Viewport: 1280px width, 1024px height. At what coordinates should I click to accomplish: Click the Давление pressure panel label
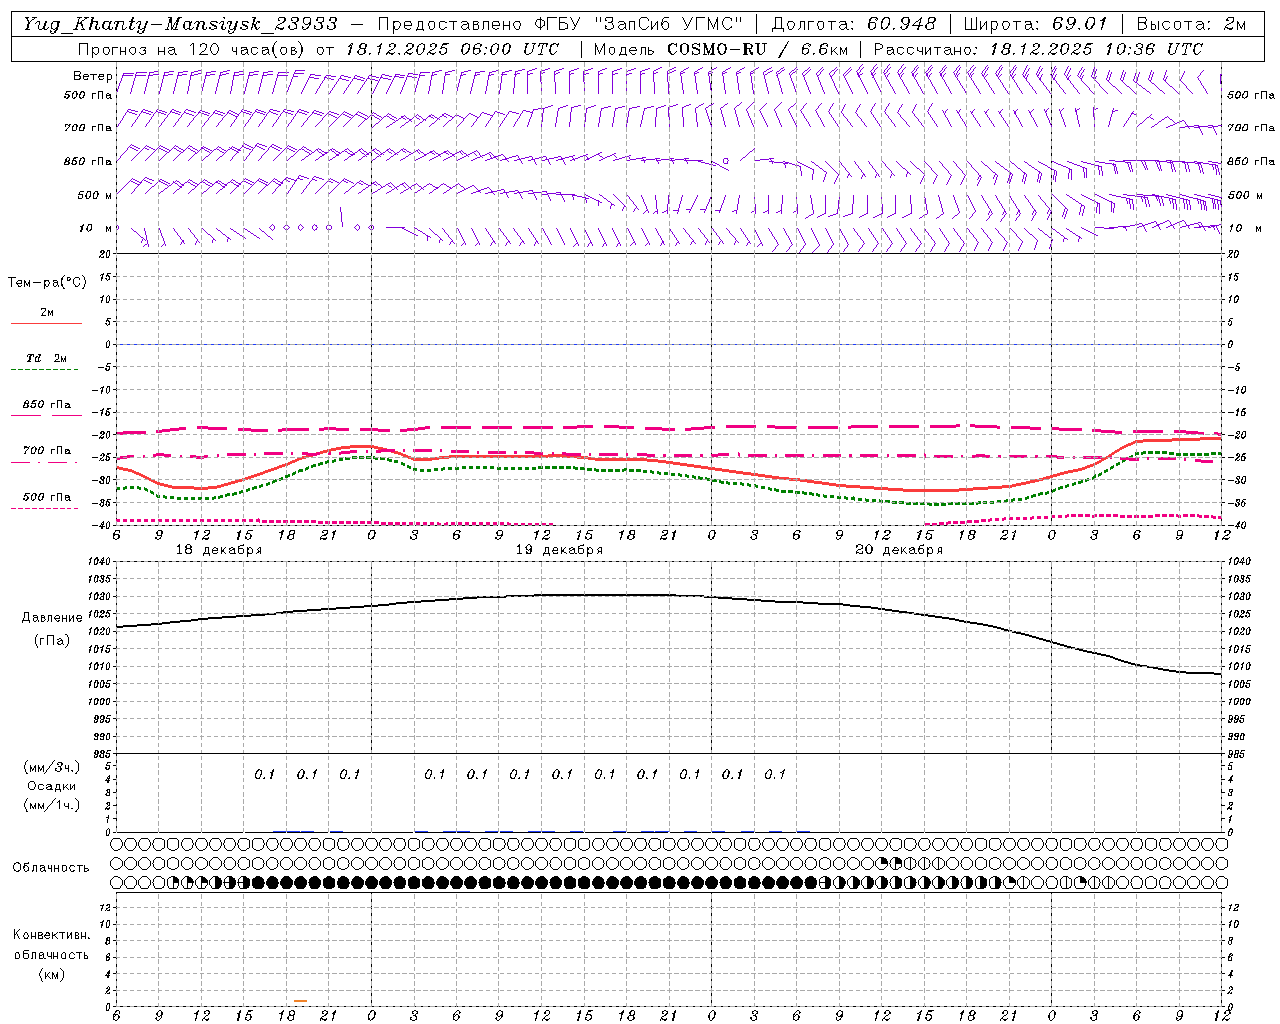[x=52, y=618]
